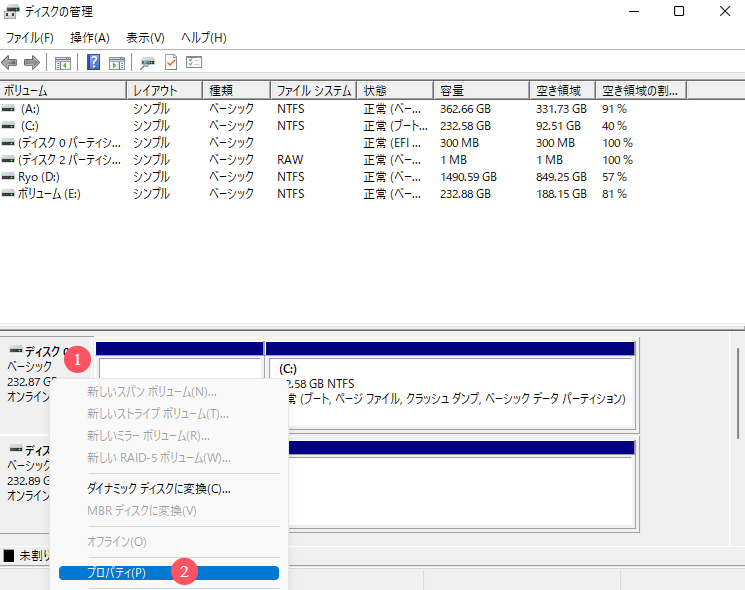Open the ファイル(F) menu
This screenshot has height=590, width=745.
[29, 38]
